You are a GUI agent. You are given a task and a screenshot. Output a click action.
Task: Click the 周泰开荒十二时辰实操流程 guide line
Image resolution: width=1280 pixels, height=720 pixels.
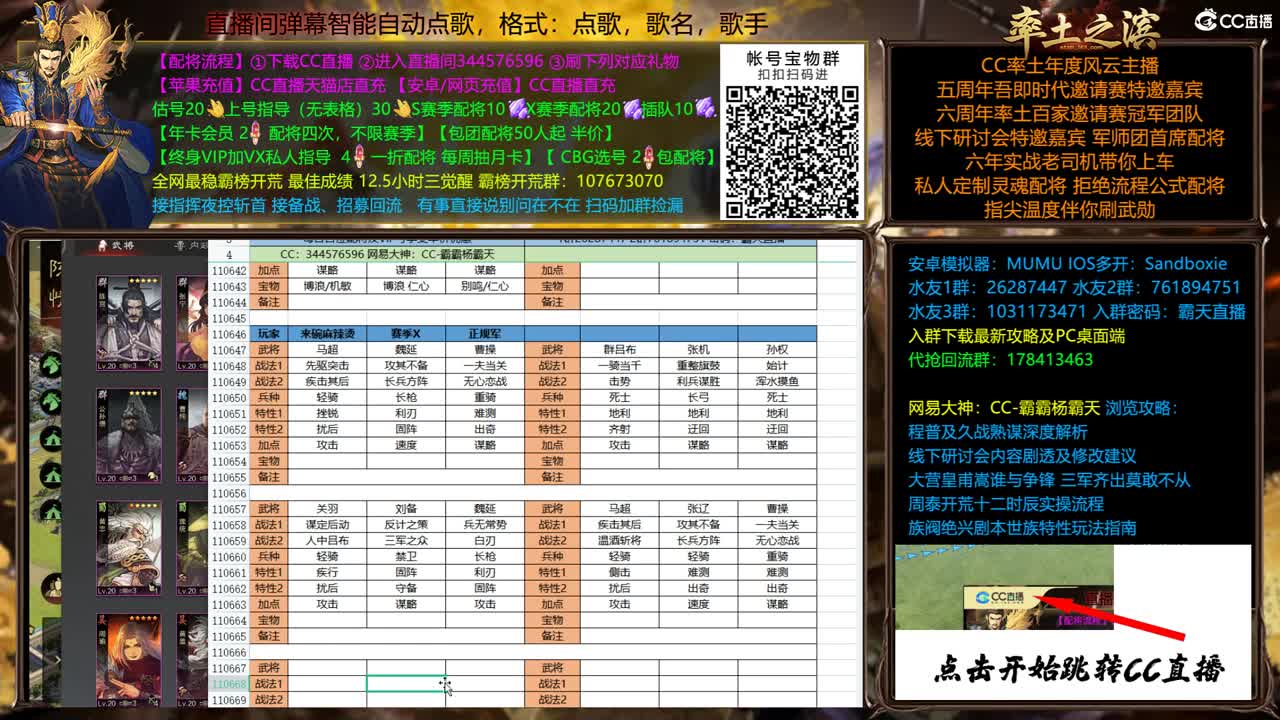[x=1006, y=504]
